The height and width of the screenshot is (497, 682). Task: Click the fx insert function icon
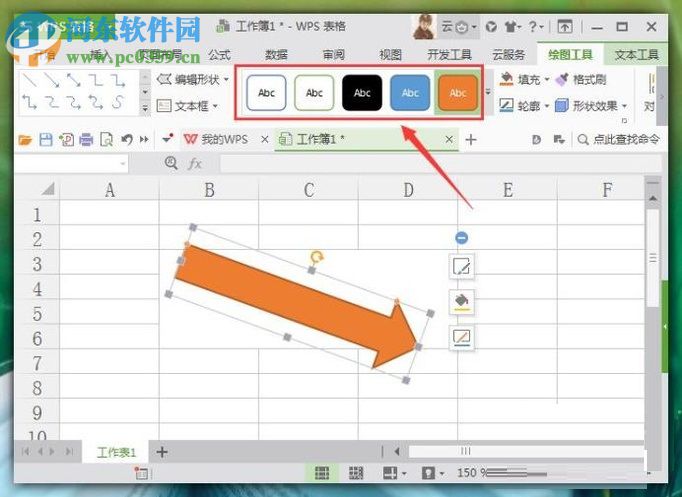pyautogui.click(x=195, y=164)
